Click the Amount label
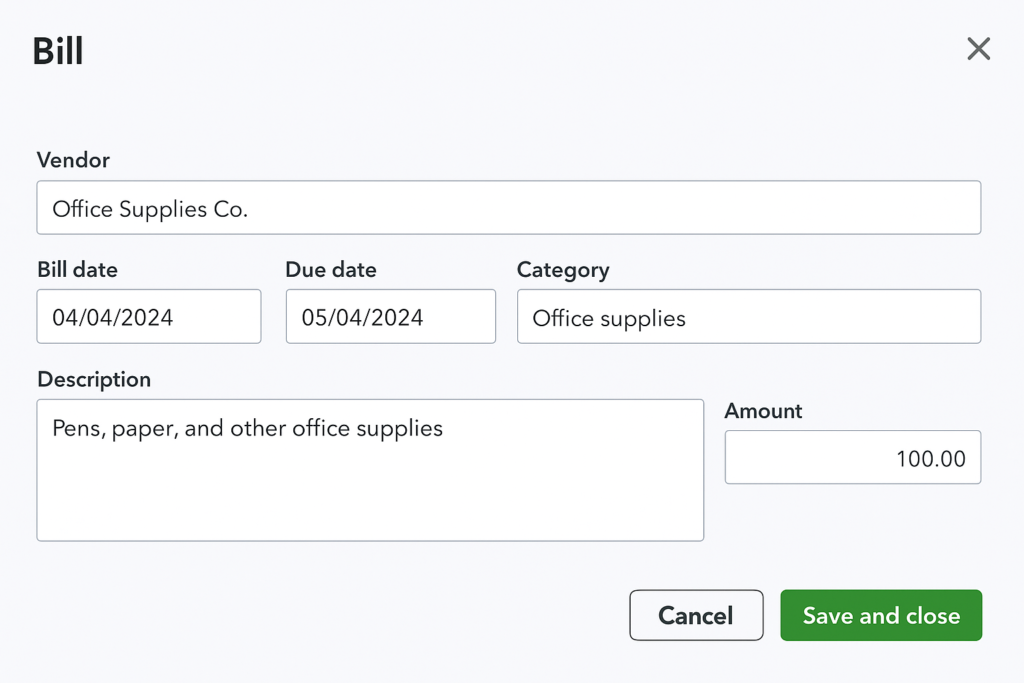Viewport: 1024px width, 683px height. [763, 411]
